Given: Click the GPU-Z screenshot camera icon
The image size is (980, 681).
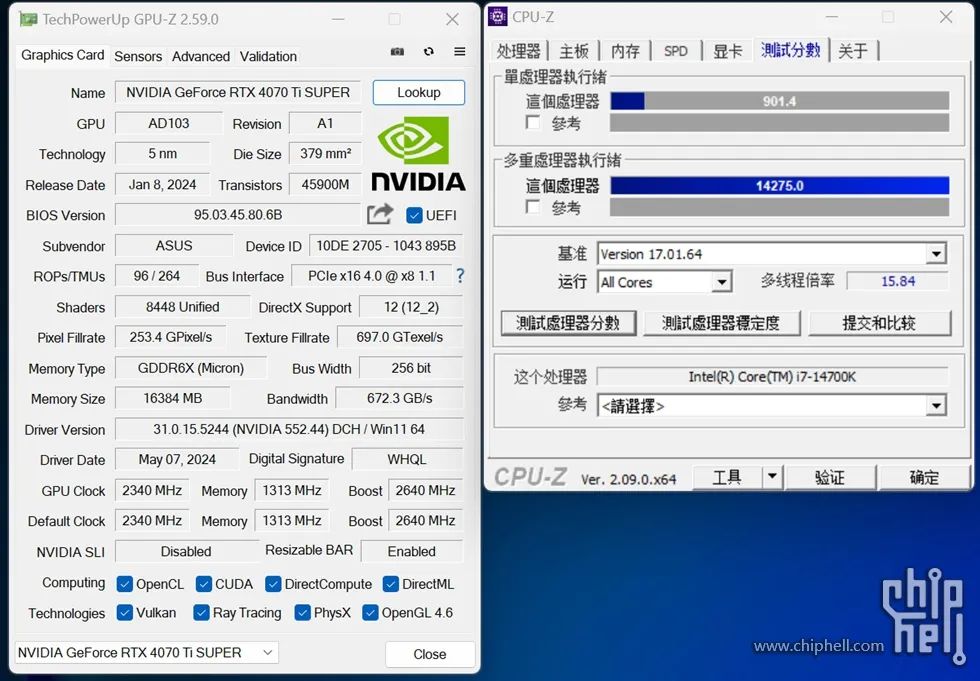Looking at the screenshot, I should [x=398, y=52].
